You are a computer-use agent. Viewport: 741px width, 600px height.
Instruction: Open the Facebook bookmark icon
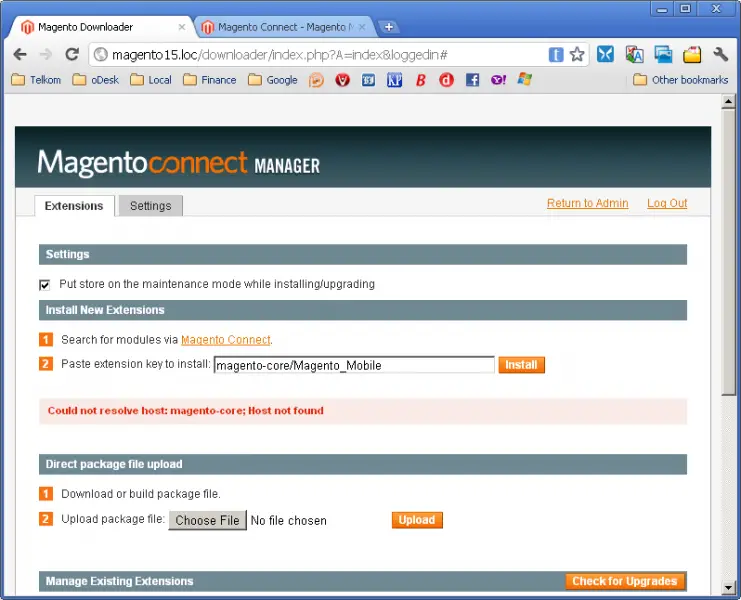(x=473, y=80)
